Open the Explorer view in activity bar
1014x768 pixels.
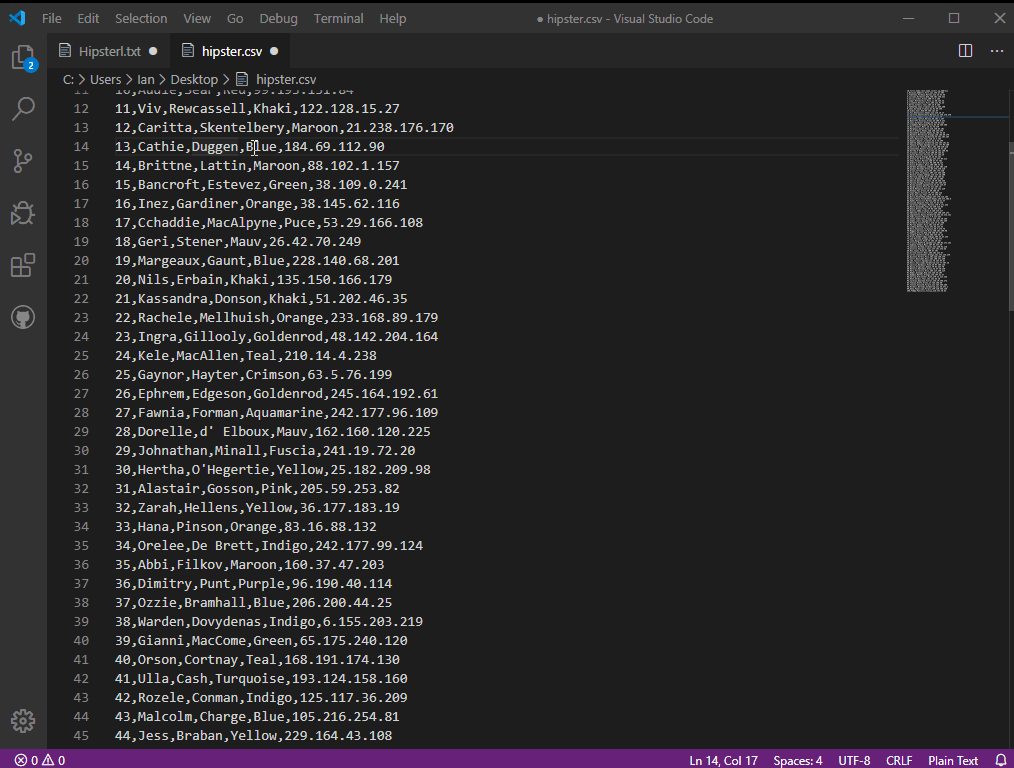[x=23, y=57]
